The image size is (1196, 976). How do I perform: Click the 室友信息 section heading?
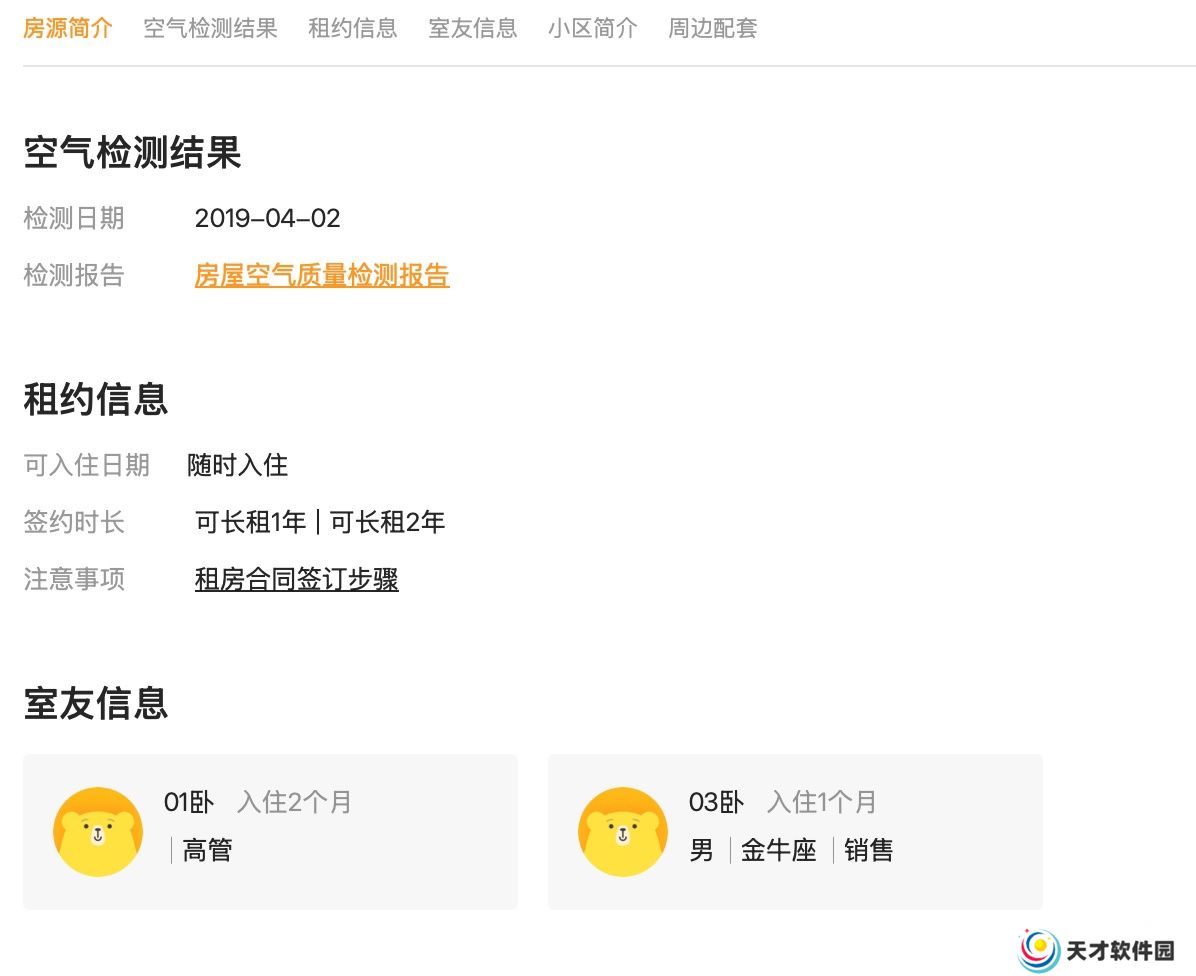click(96, 703)
